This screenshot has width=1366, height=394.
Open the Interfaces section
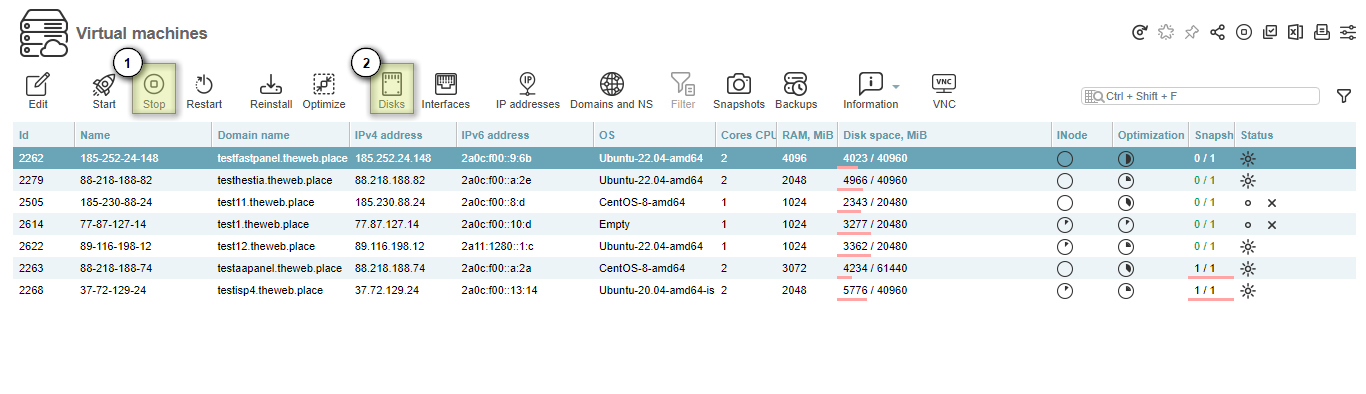(x=446, y=91)
